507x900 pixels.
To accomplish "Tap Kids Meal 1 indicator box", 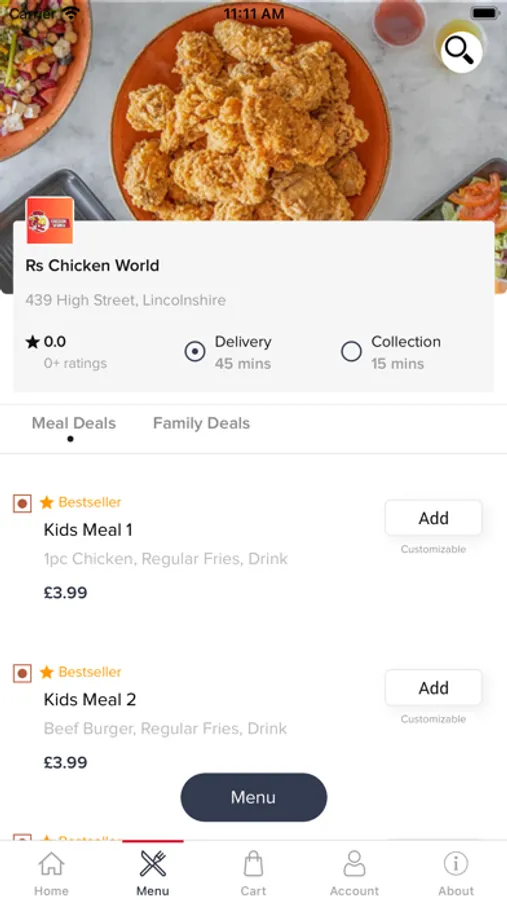I will click(22, 503).
